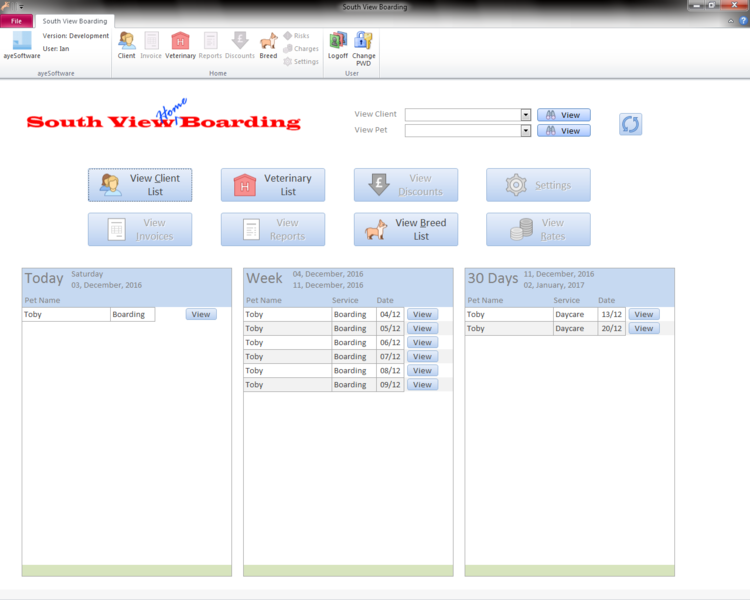This screenshot has height=600, width=750.
Task: Open the Veterinary List button
Action: click(x=273, y=185)
